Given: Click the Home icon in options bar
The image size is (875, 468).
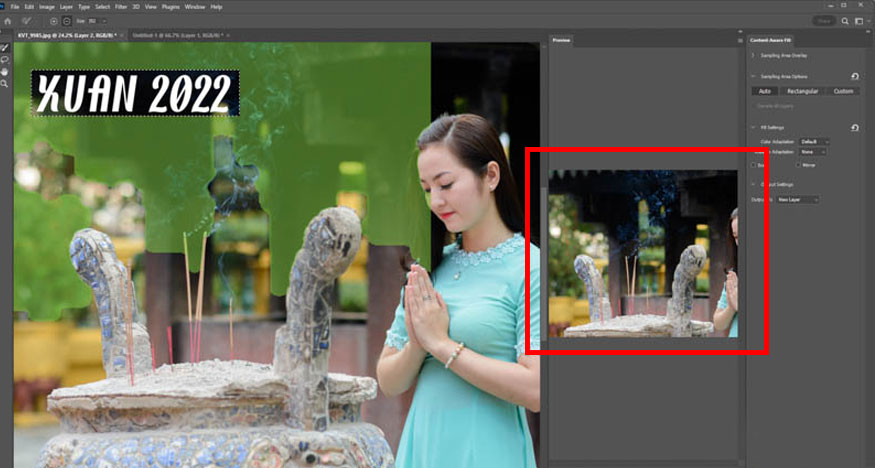Looking at the screenshot, I should [x=8, y=20].
